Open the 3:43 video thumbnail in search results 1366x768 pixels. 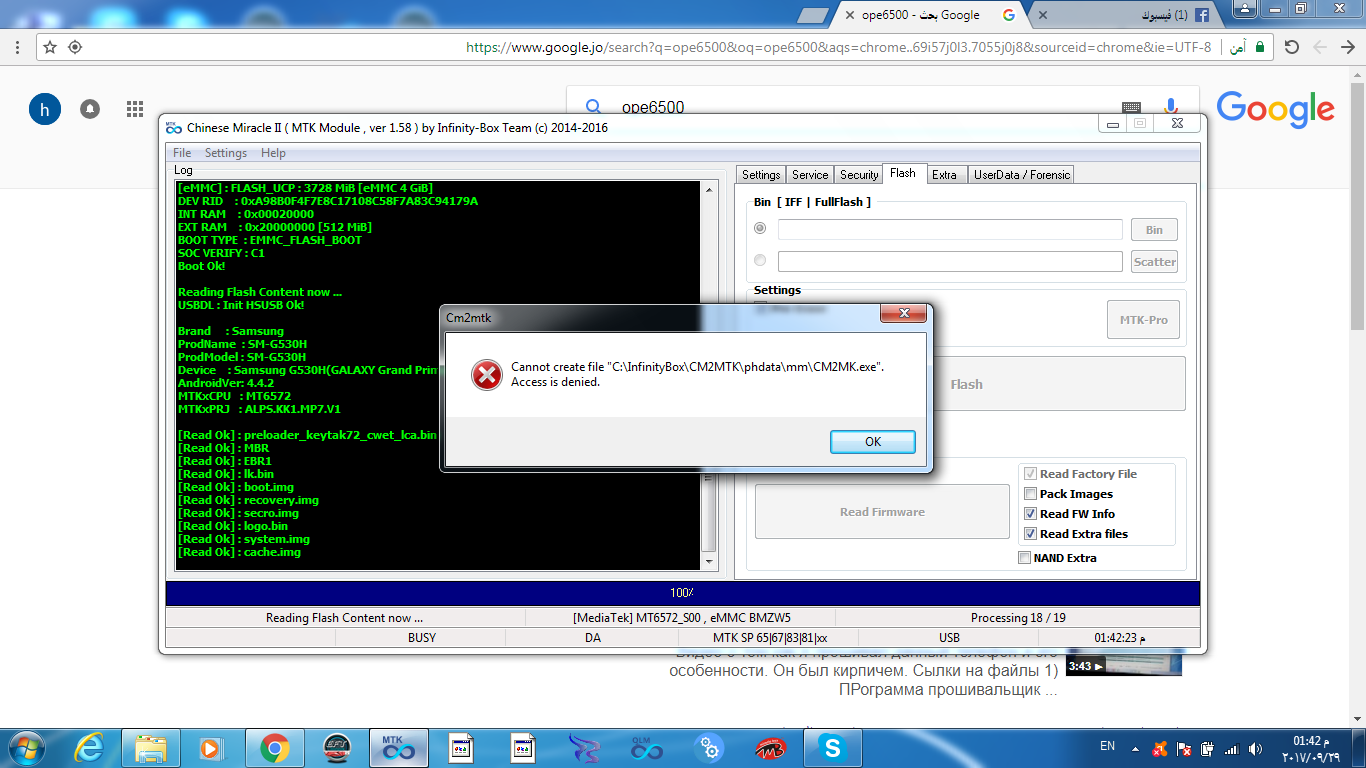pos(1124,664)
